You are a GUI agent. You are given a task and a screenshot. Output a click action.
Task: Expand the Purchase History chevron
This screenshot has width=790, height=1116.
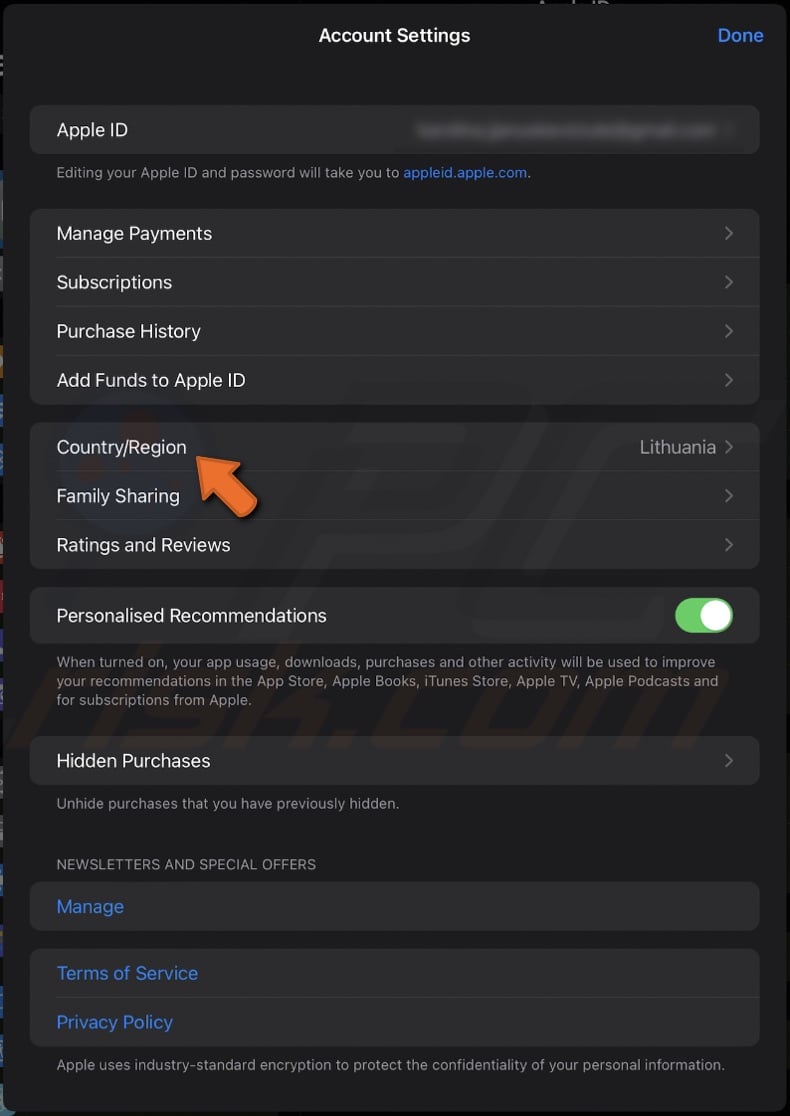click(x=728, y=331)
